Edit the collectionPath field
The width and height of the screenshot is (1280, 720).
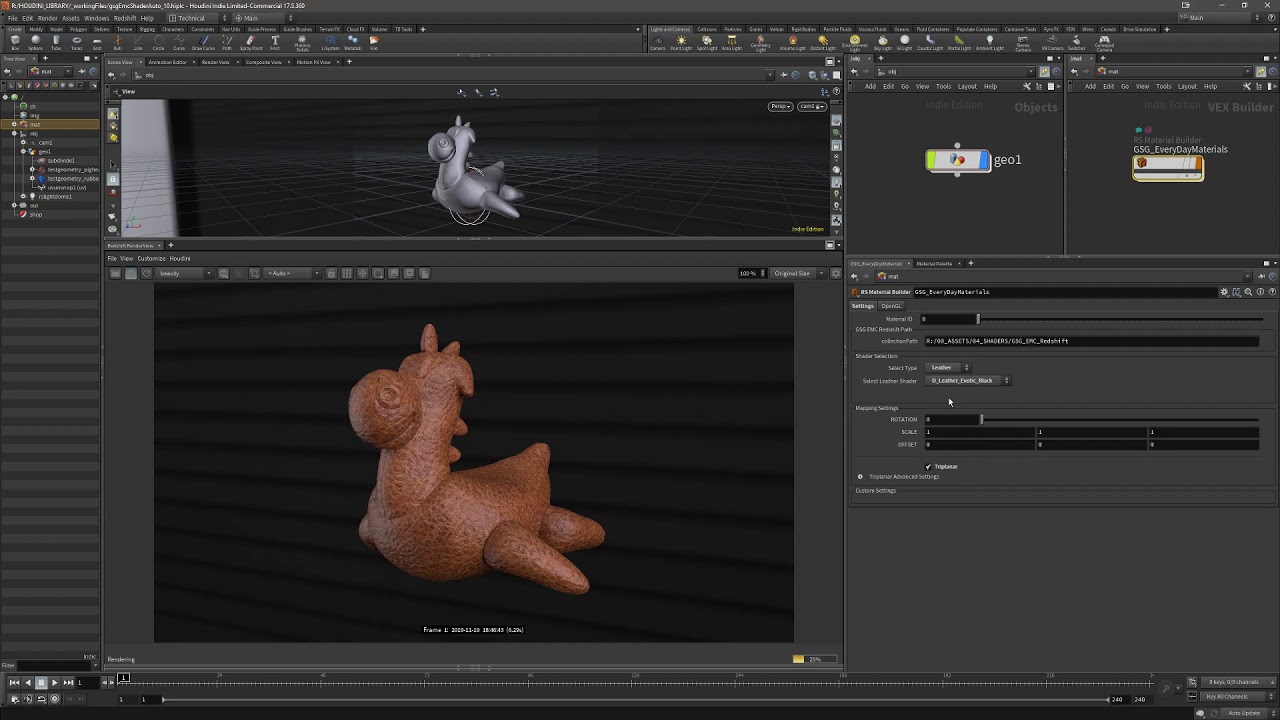click(1092, 342)
